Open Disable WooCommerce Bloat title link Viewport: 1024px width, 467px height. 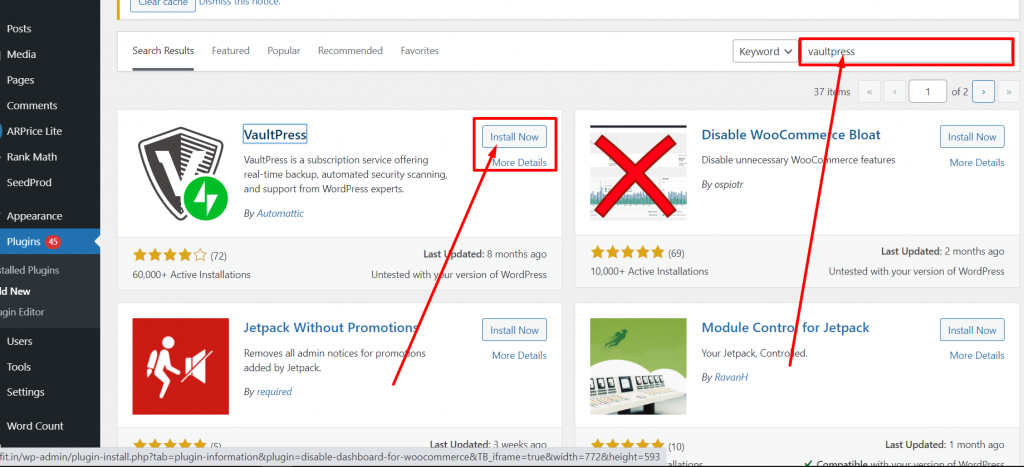(x=791, y=135)
